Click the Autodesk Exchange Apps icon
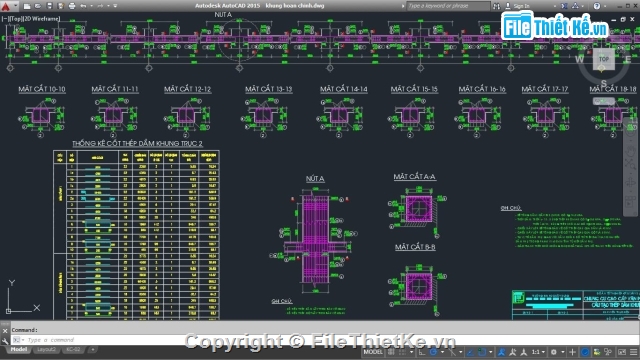640x360 pixels. click(564, 6)
